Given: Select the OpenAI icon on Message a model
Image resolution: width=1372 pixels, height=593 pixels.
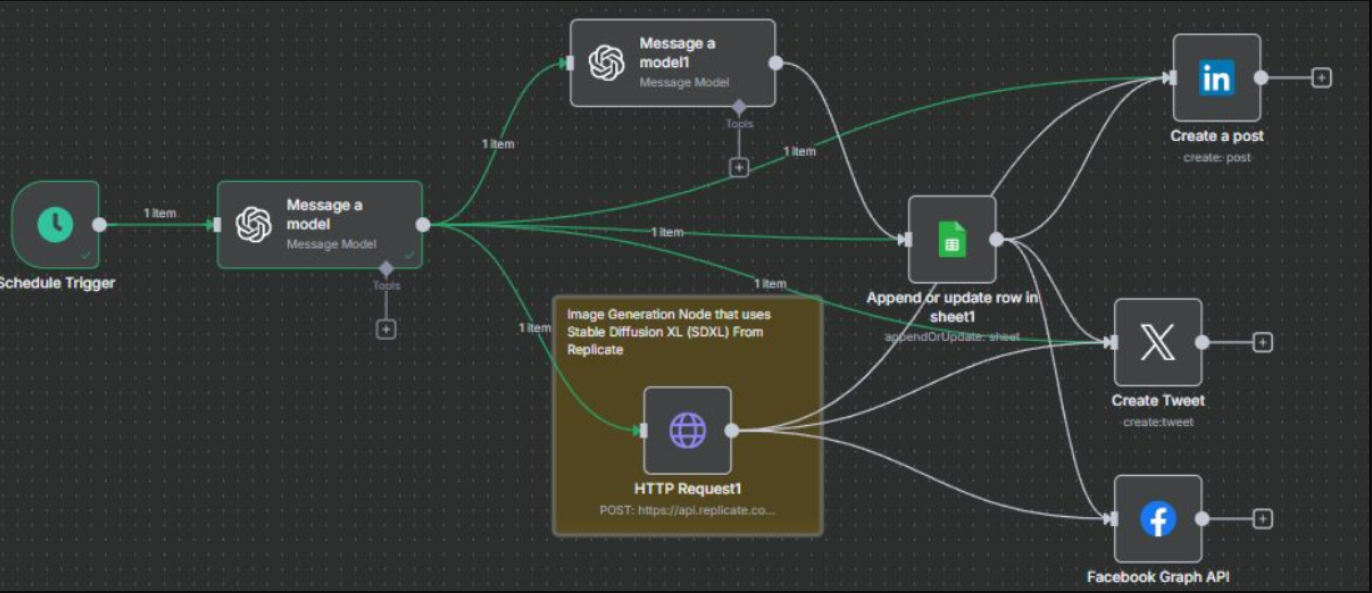Looking at the screenshot, I should [254, 224].
